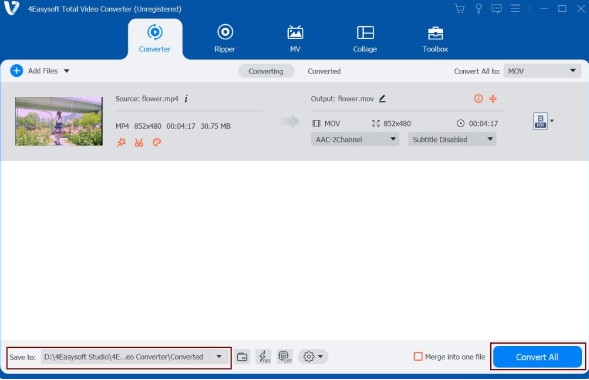
Task: Check Merge into one file
Action: pos(418,356)
